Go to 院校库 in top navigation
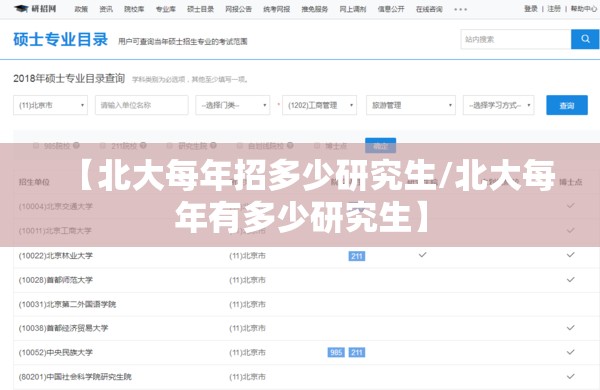 134,9
